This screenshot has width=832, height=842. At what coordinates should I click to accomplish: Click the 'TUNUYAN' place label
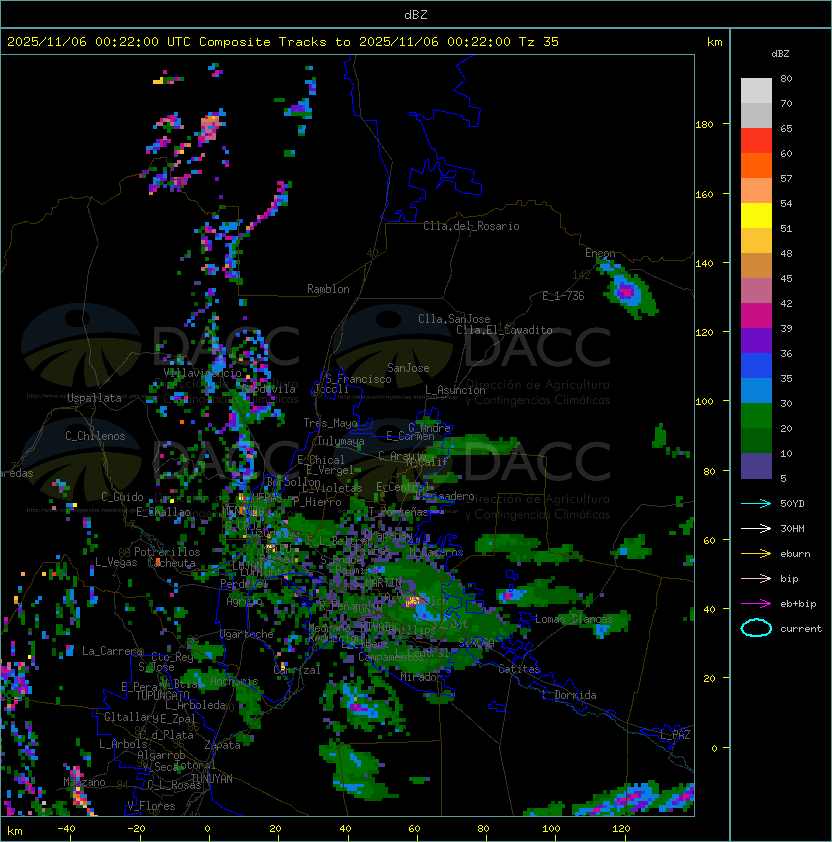[212, 779]
